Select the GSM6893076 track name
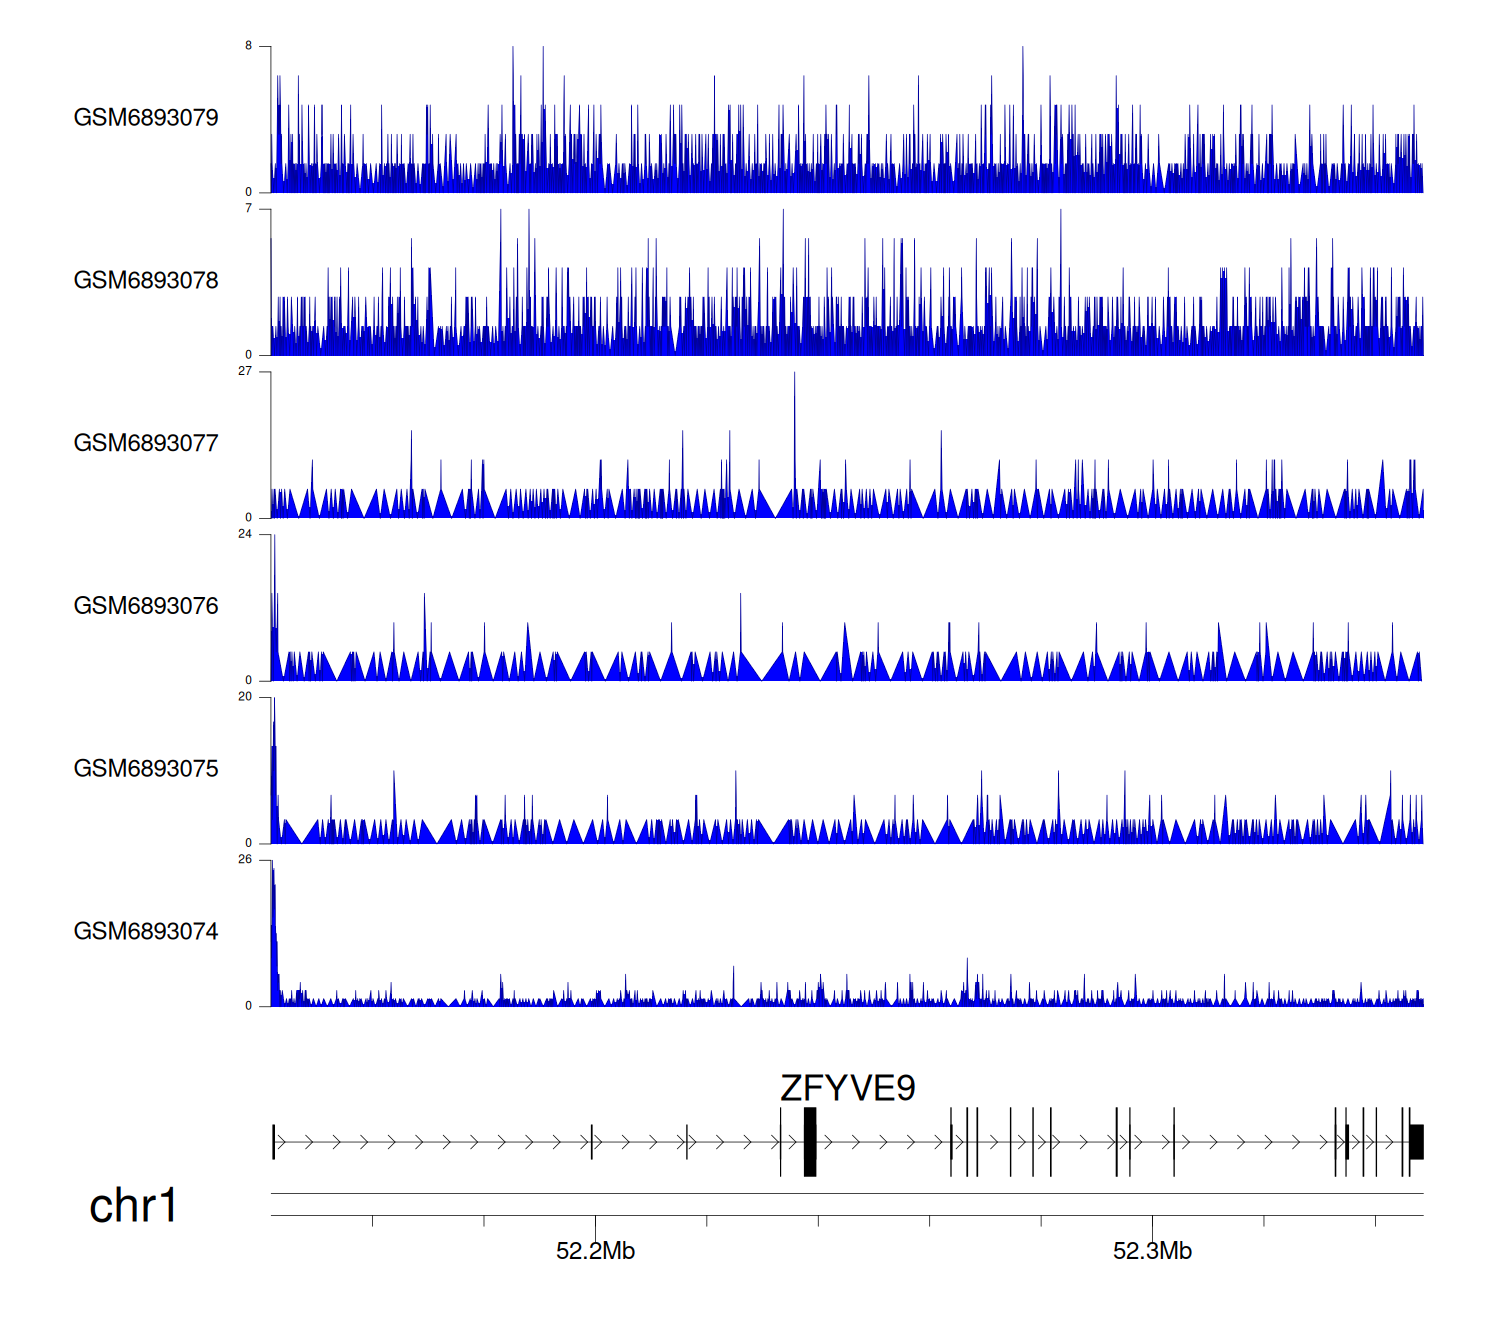 pyautogui.click(x=146, y=606)
